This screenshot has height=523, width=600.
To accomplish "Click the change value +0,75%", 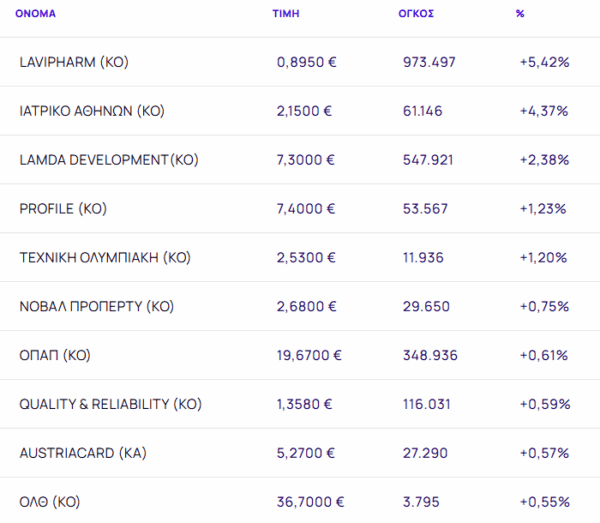I will [x=544, y=306].
